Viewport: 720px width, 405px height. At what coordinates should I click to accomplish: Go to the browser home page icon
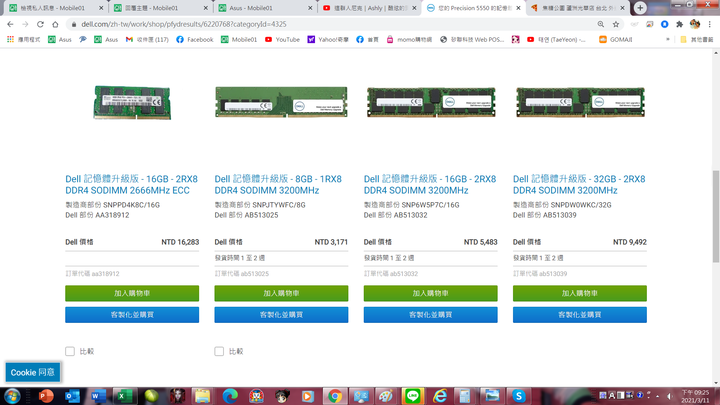[x=55, y=24]
